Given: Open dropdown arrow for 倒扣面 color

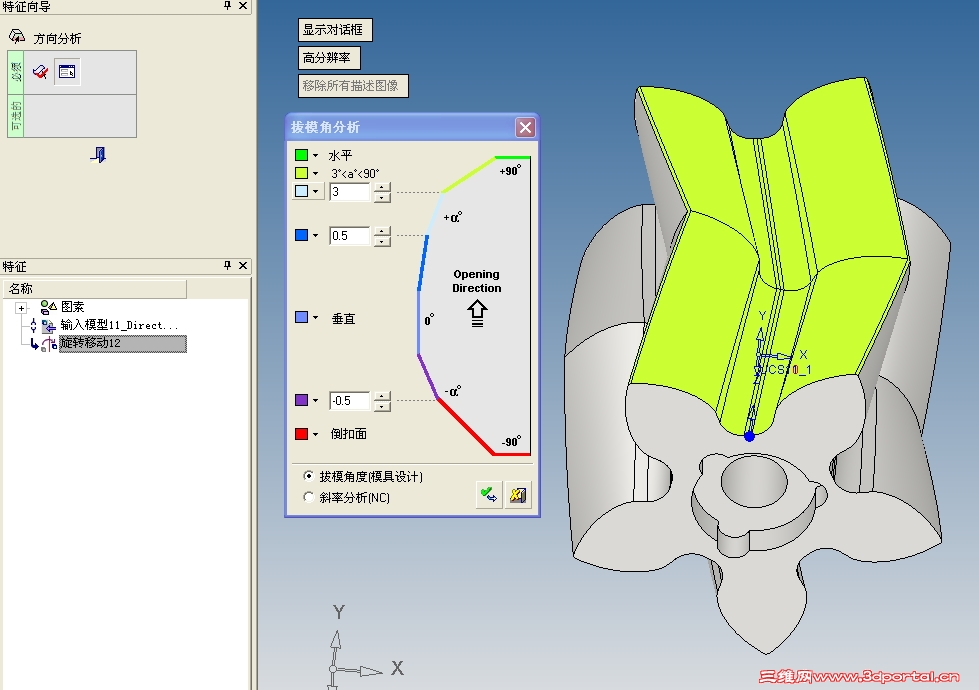Looking at the screenshot, I should (x=316, y=433).
